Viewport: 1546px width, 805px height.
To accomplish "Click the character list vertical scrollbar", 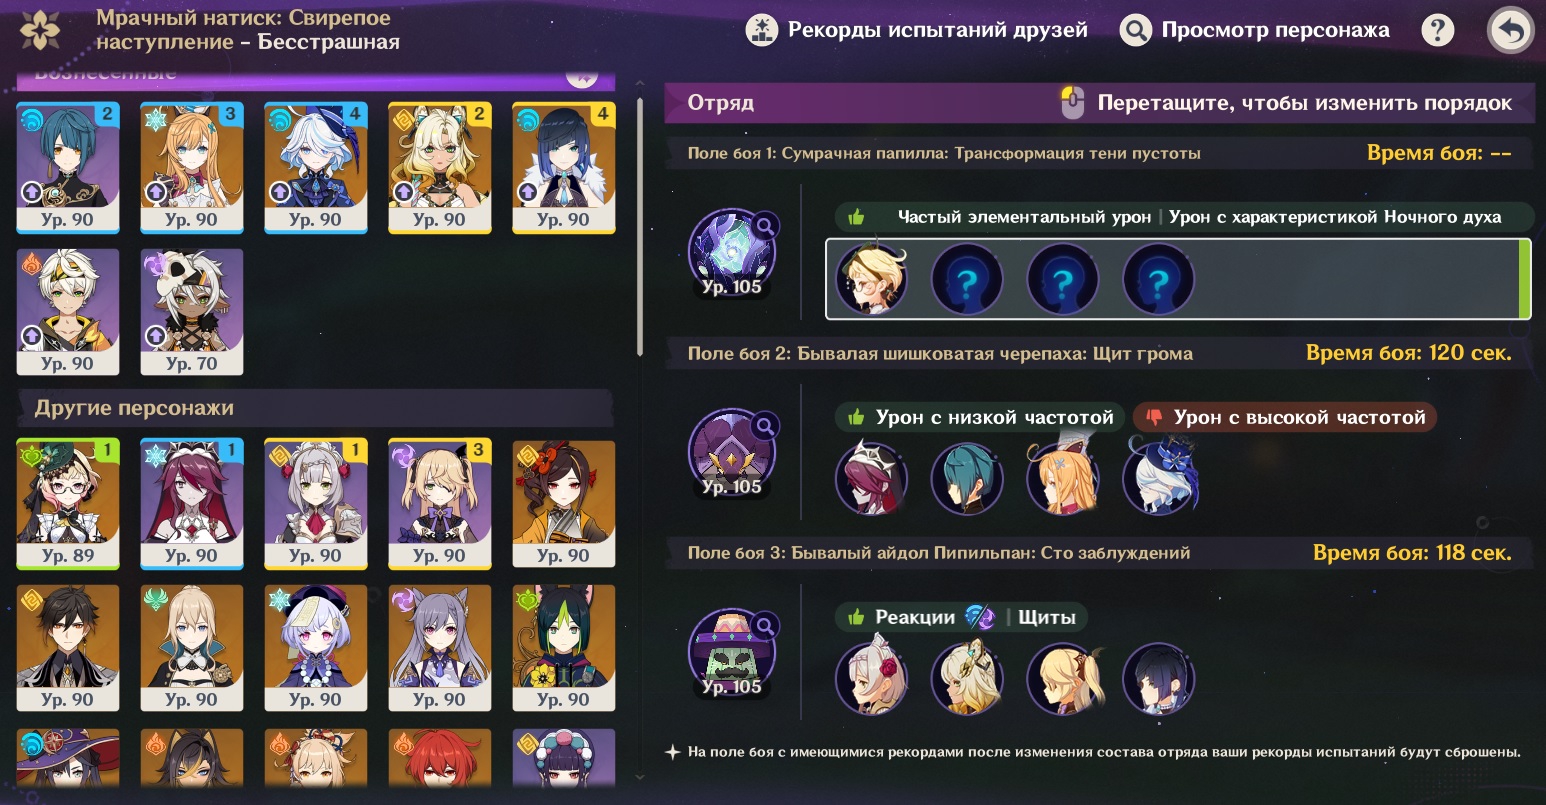I will [640, 228].
